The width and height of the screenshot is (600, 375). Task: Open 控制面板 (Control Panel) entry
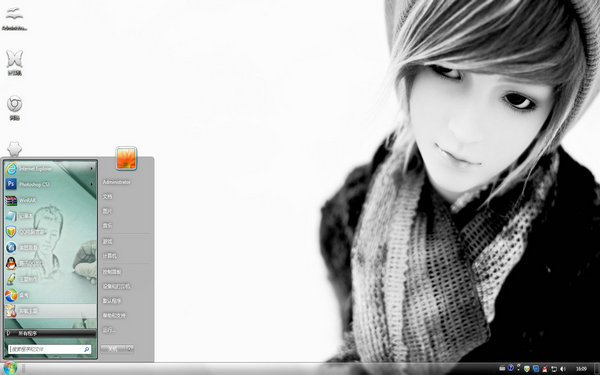click(112, 272)
